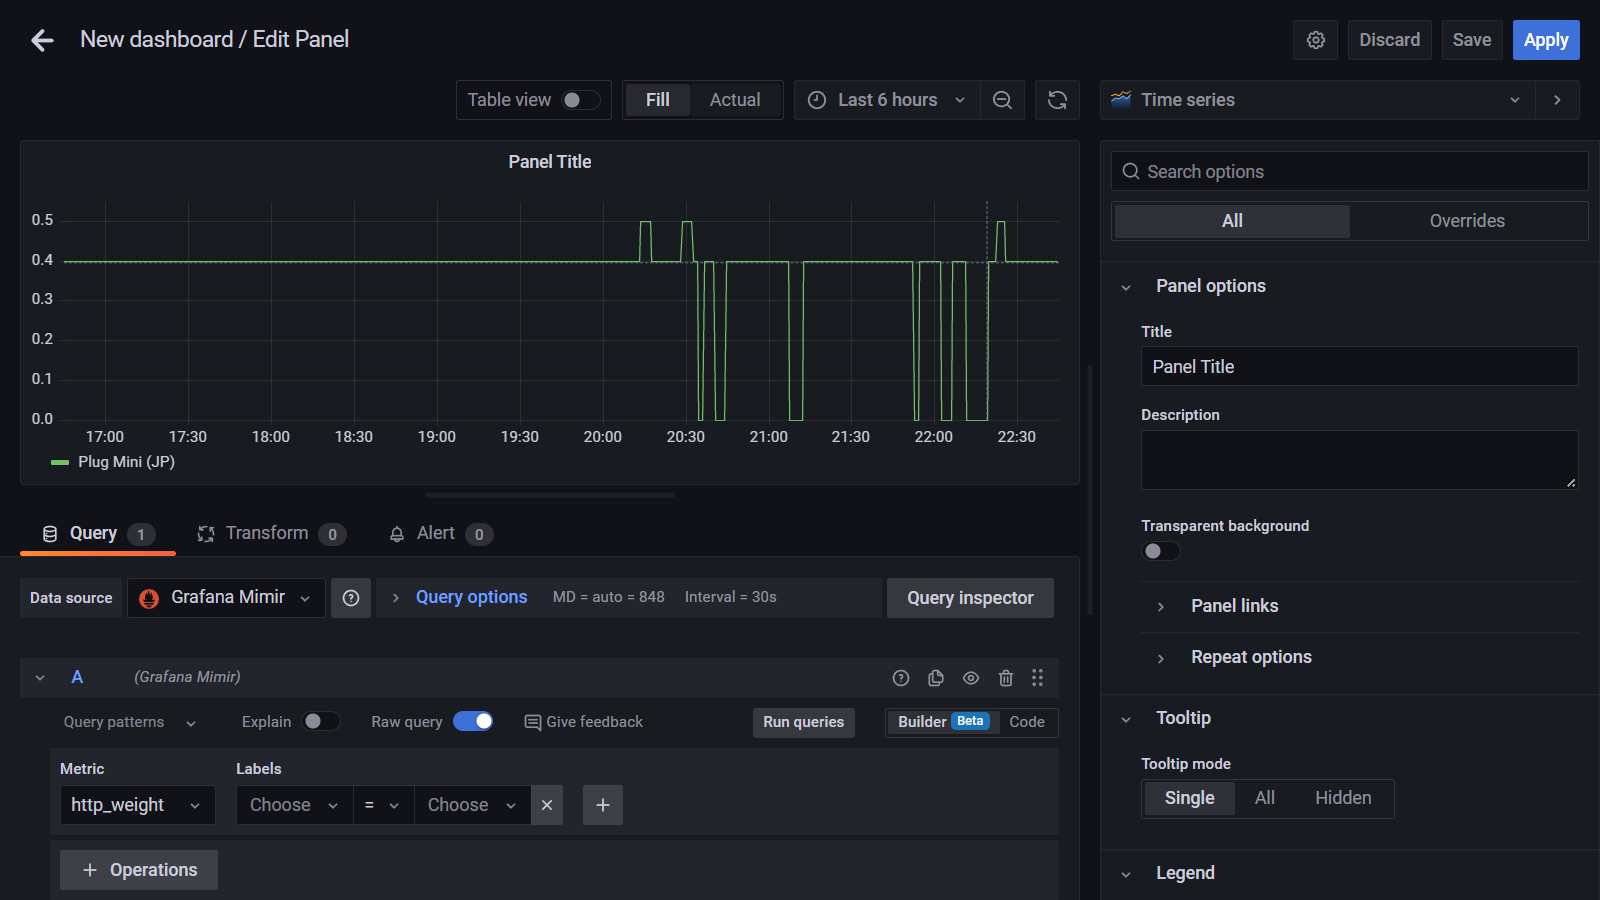
Task: Enable the Transparent background switch
Action: tap(1161, 551)
